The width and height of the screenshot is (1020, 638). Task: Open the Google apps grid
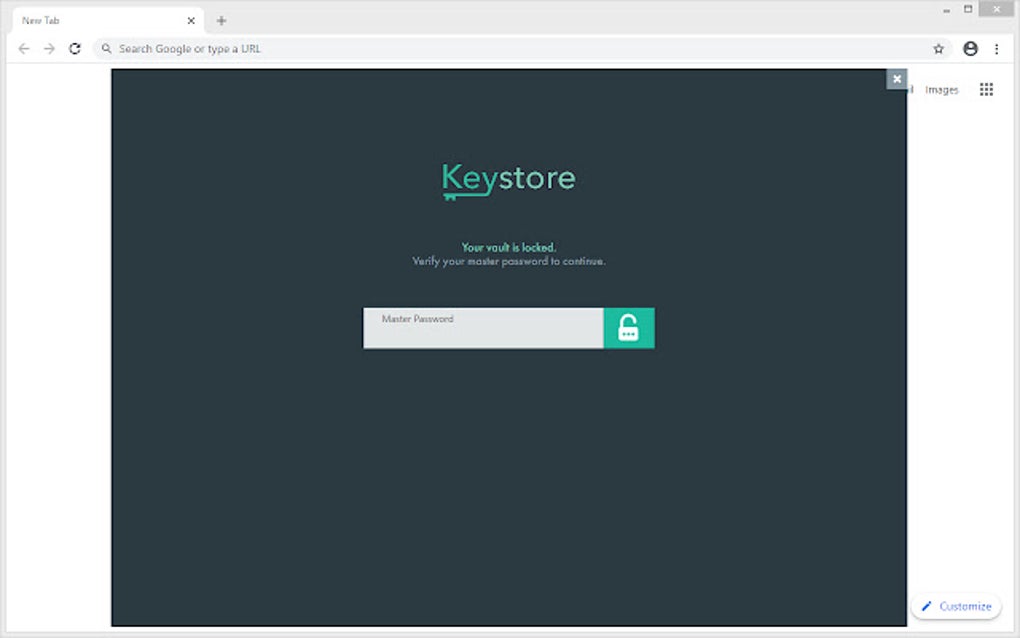point(985,89)
